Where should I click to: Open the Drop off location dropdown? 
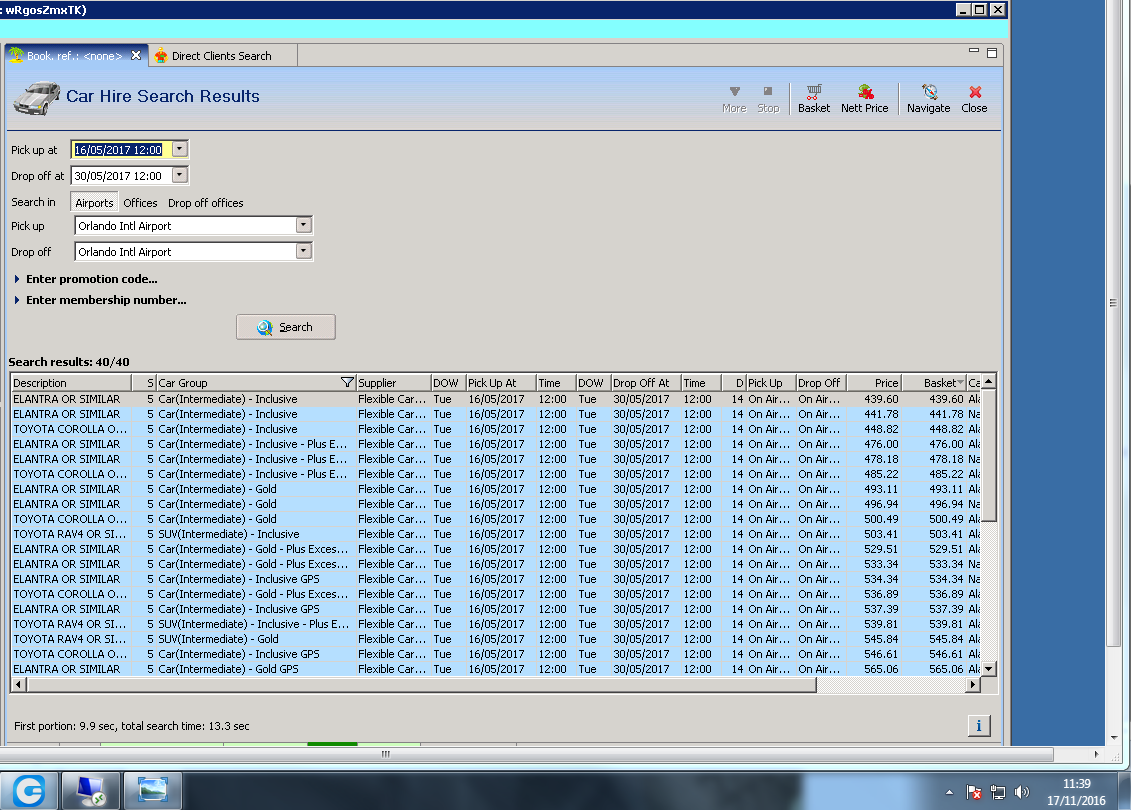coord(304,252)
